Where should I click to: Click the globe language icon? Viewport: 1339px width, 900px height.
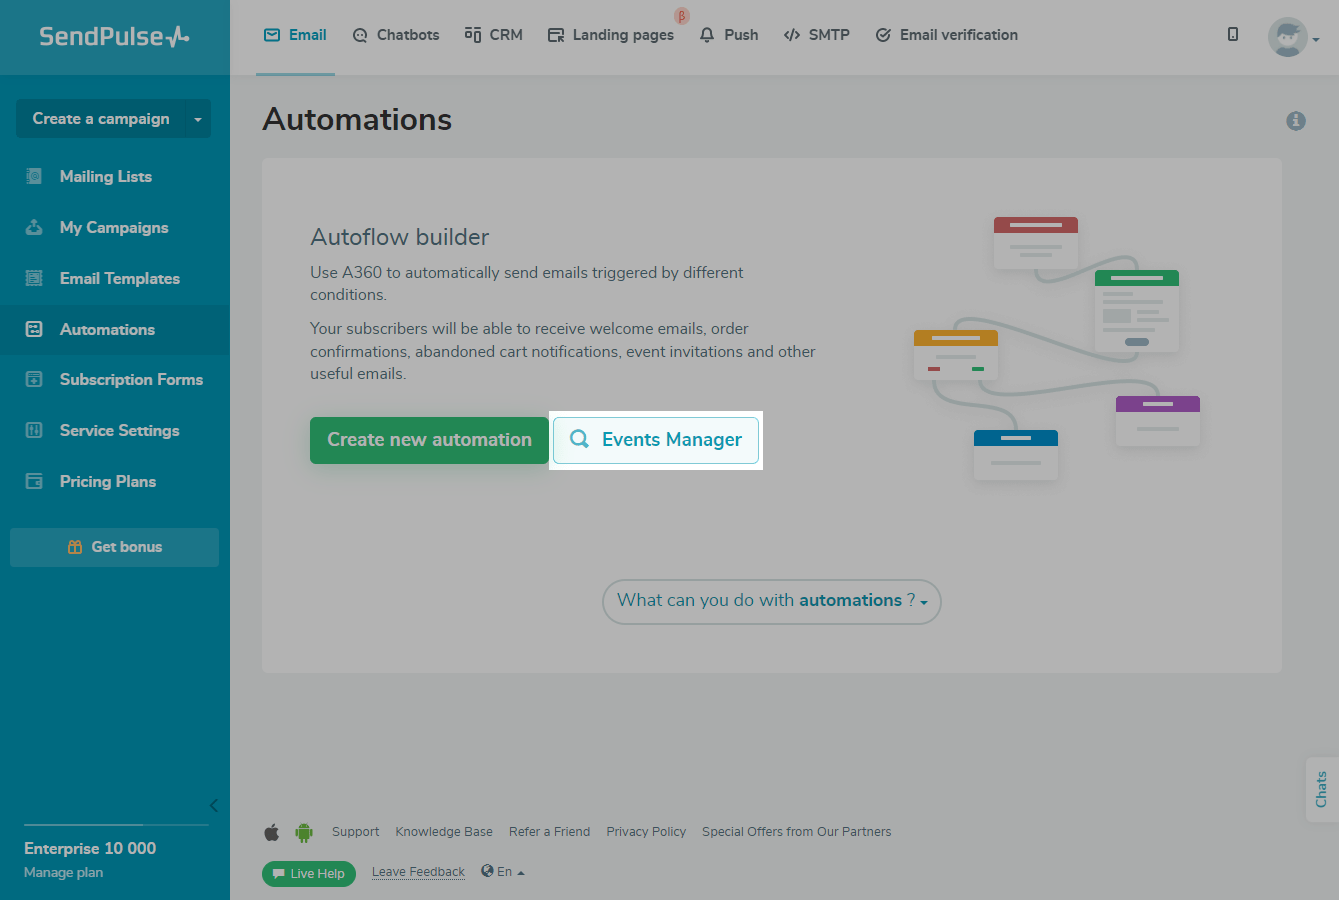(x=487, y=871)
